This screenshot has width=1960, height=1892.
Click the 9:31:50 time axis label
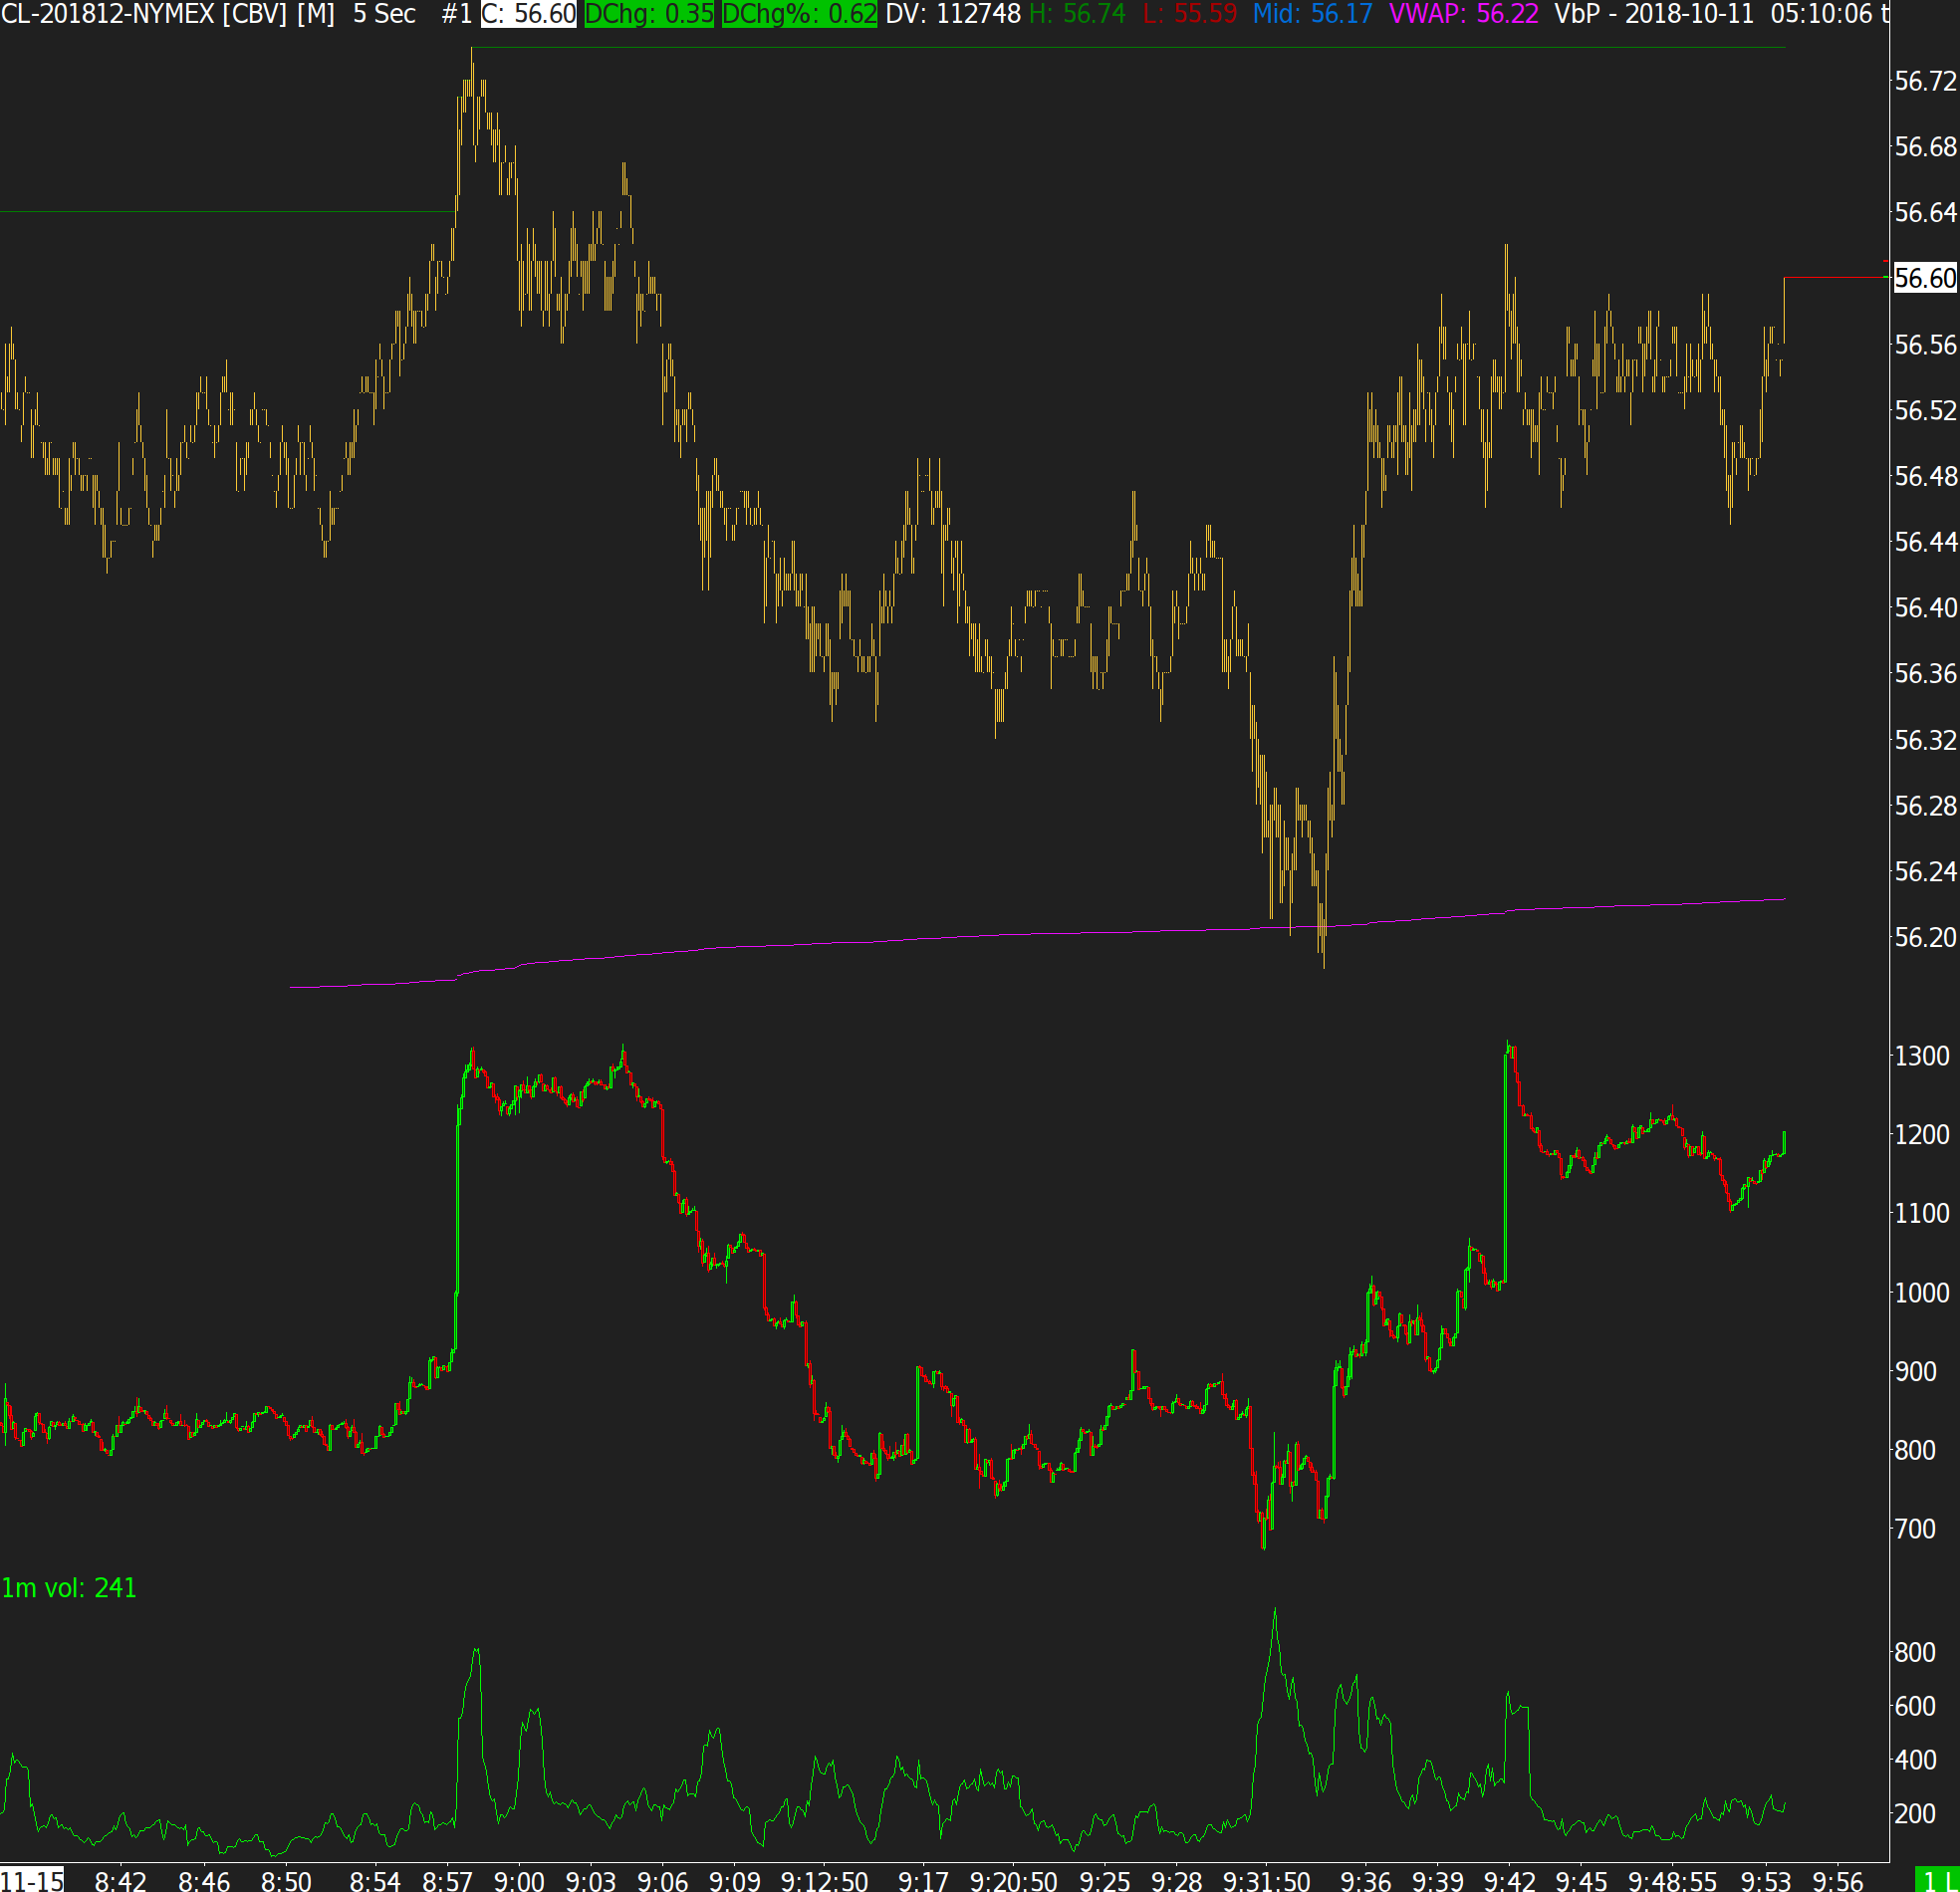[x=1266, y=1880]
